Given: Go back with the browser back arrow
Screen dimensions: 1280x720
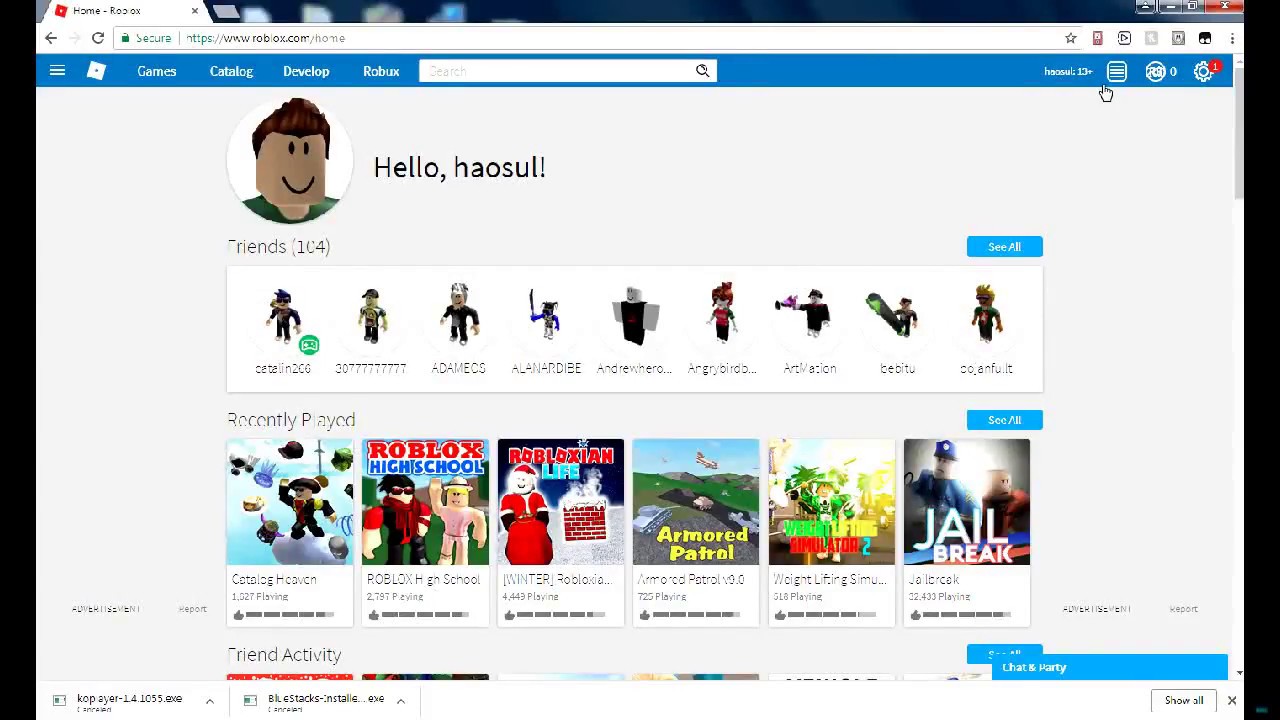Looking at the screenshot, I should coord(51,38).
